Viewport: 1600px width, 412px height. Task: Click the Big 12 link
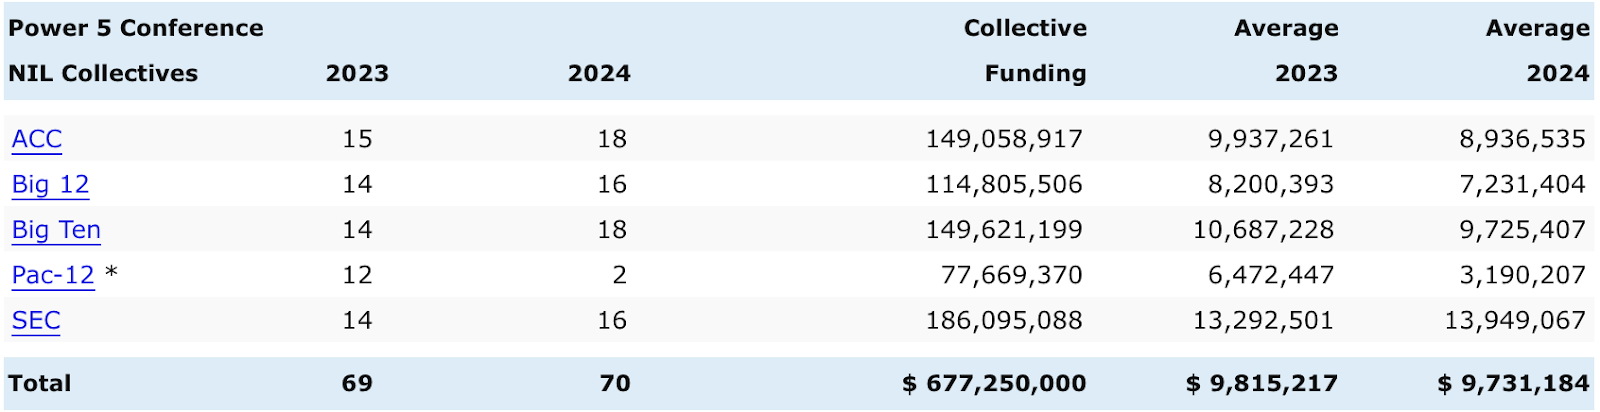coord(50,185)
